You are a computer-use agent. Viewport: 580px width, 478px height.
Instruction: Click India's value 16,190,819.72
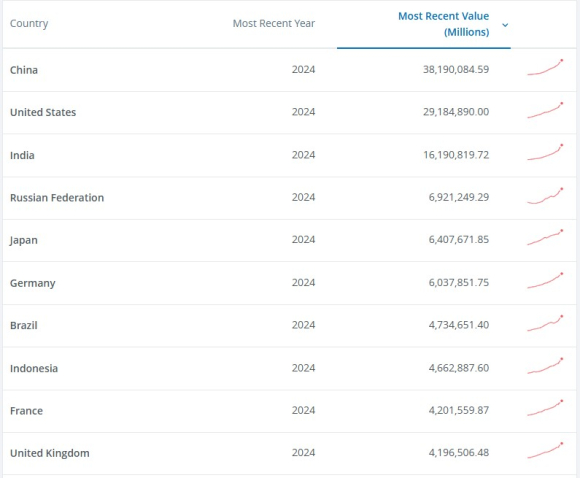point(456,155)
